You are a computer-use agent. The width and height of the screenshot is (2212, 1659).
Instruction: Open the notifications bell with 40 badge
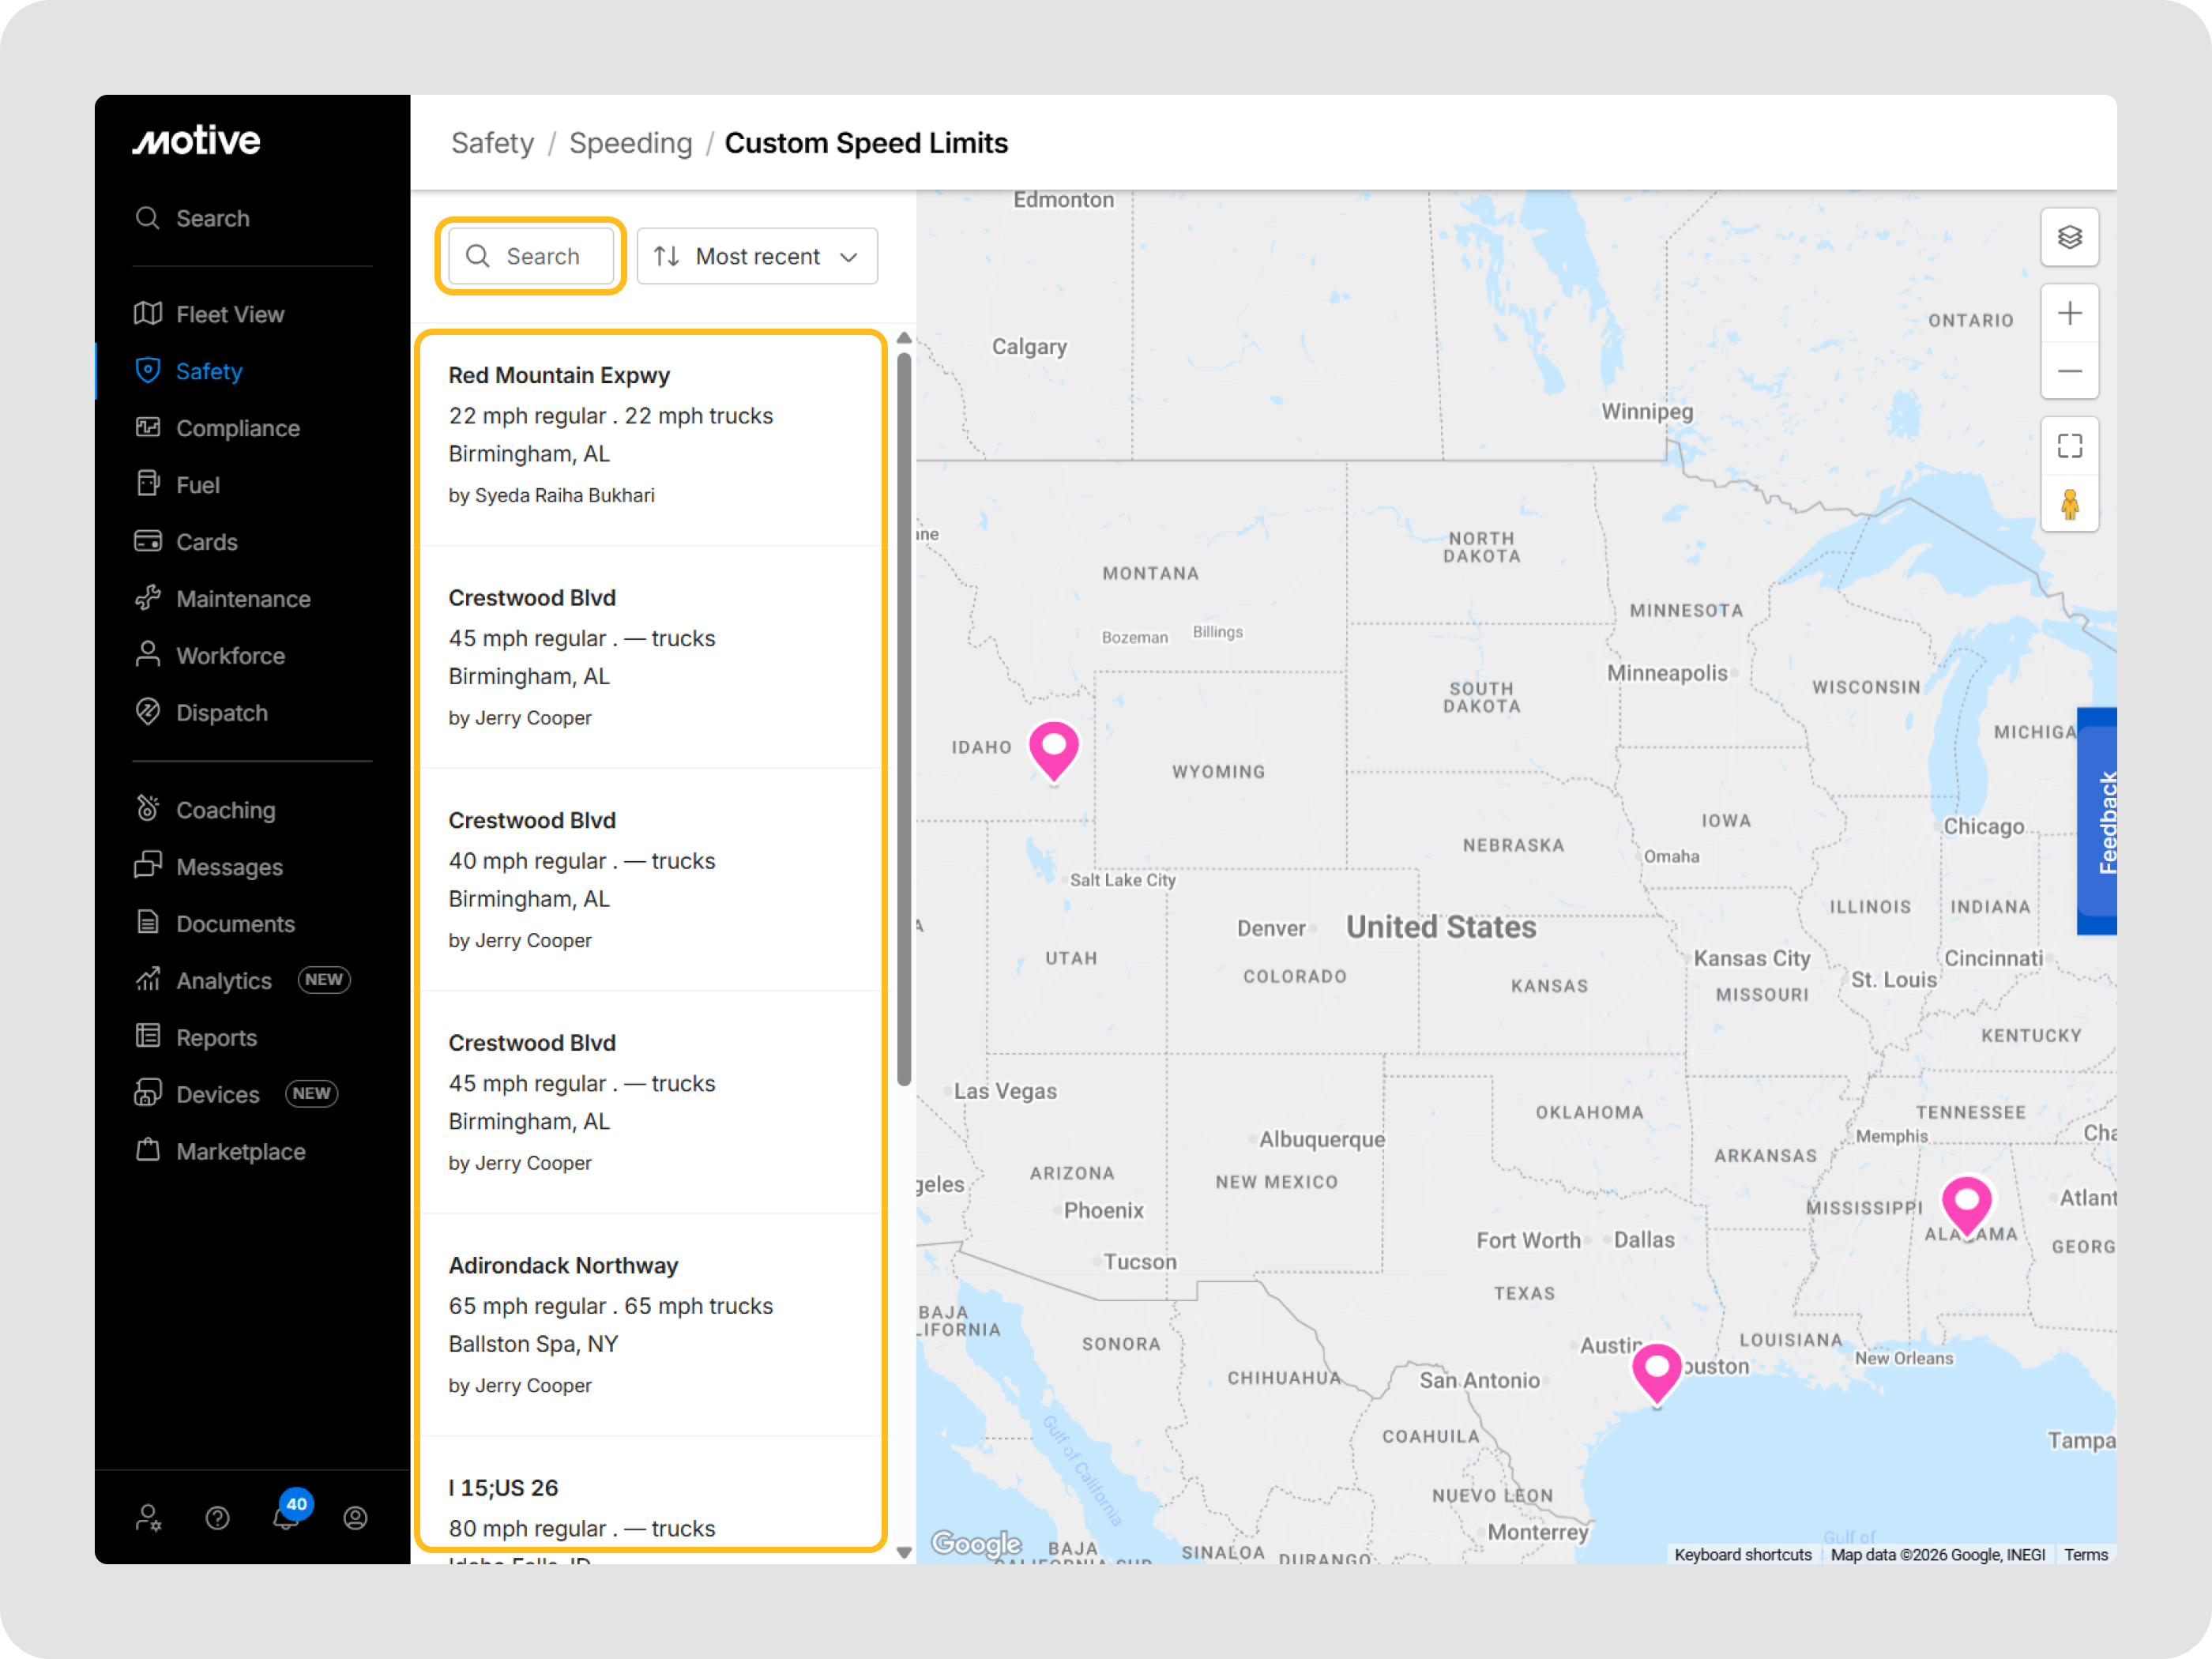(x=286, y=1517)
